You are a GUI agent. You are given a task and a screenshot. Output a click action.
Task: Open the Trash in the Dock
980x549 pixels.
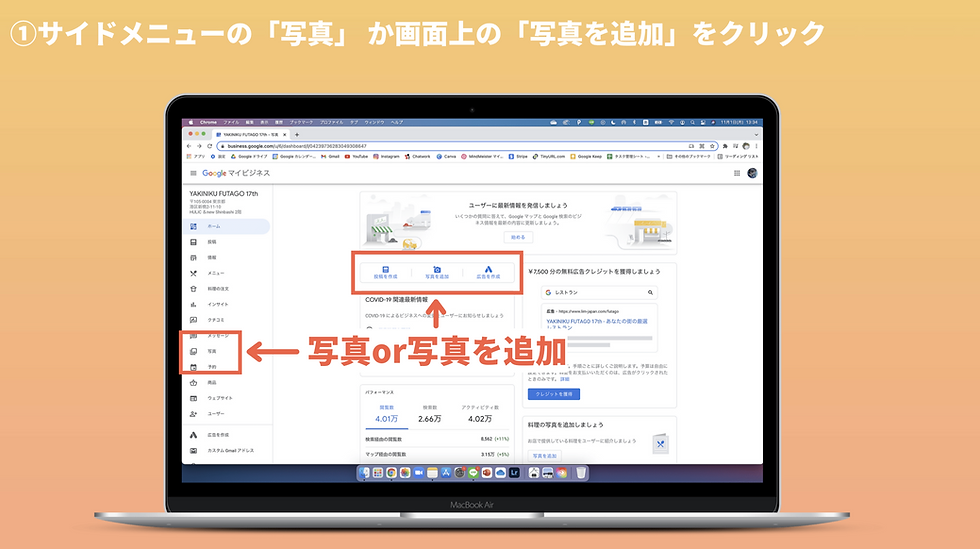point(581,473)
